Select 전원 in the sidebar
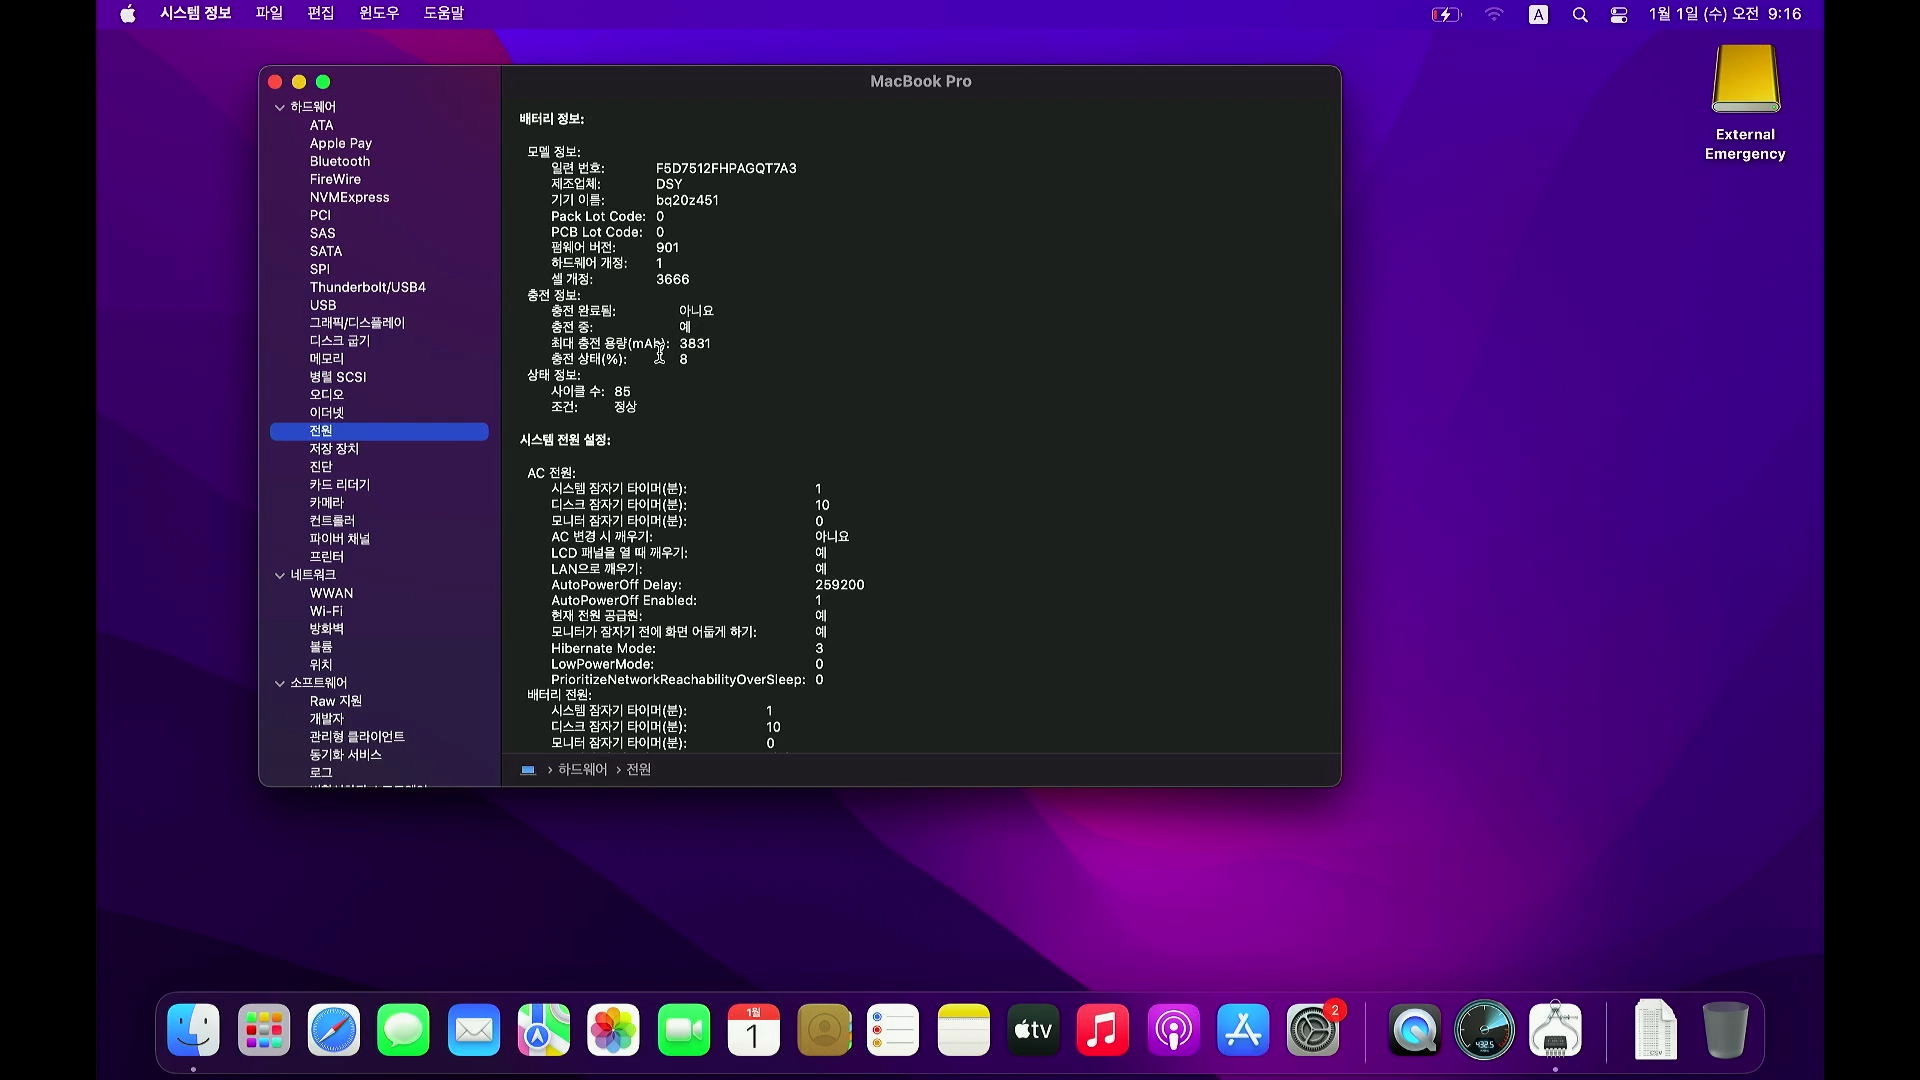The height and width of the screenshot is (1080, 1920). pyautogui.click(x=379, y=431)
